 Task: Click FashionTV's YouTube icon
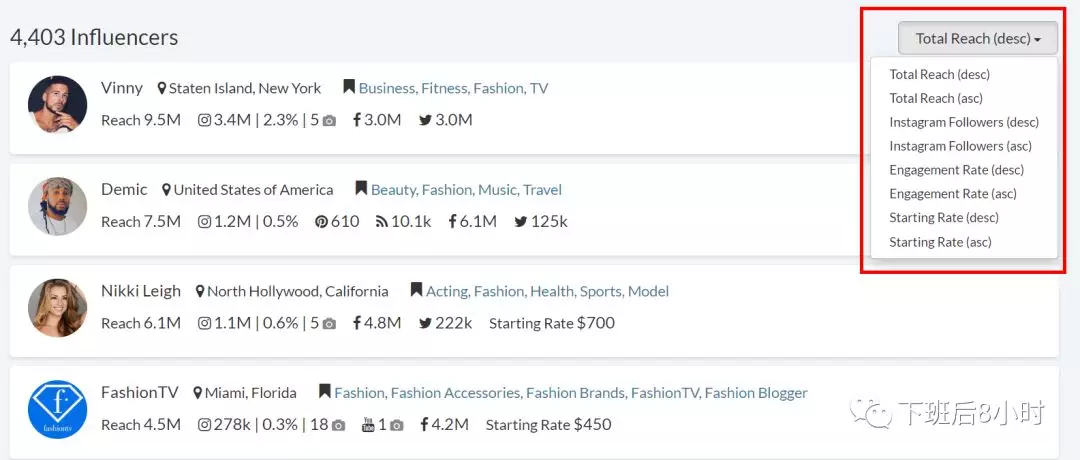(368, 425)
